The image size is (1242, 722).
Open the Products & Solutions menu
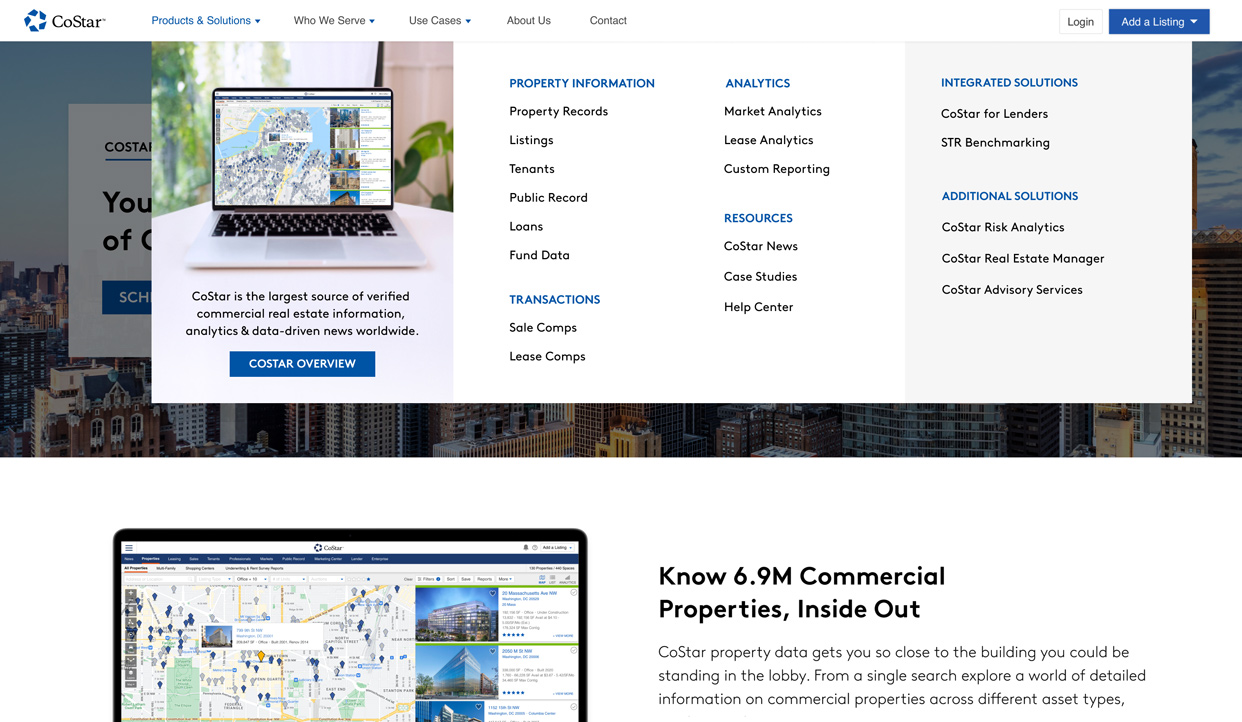point(205,20)
